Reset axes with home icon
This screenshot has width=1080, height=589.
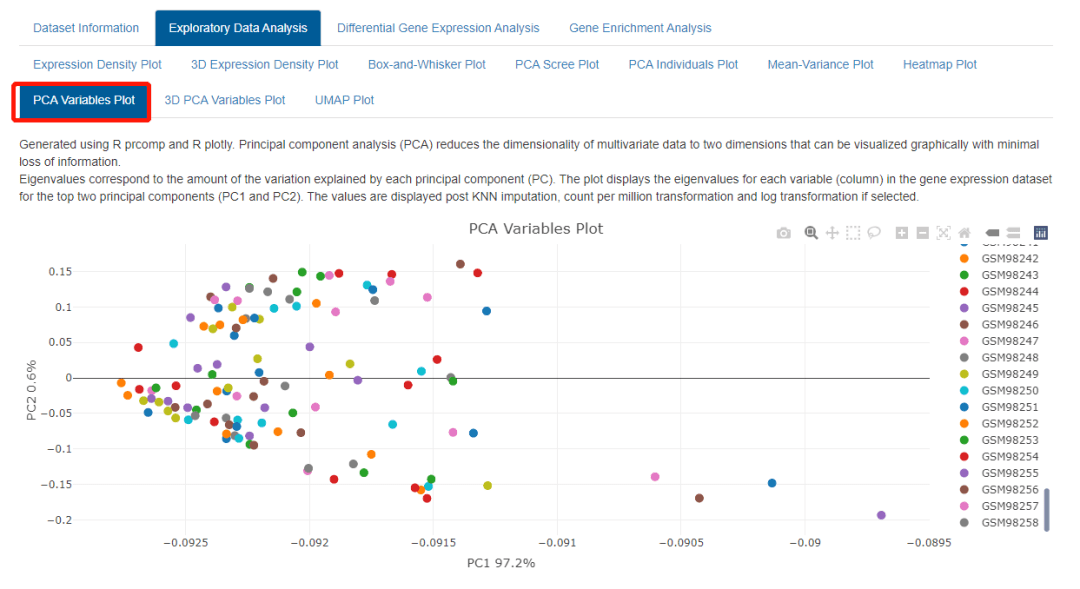(x=964, y=233)
